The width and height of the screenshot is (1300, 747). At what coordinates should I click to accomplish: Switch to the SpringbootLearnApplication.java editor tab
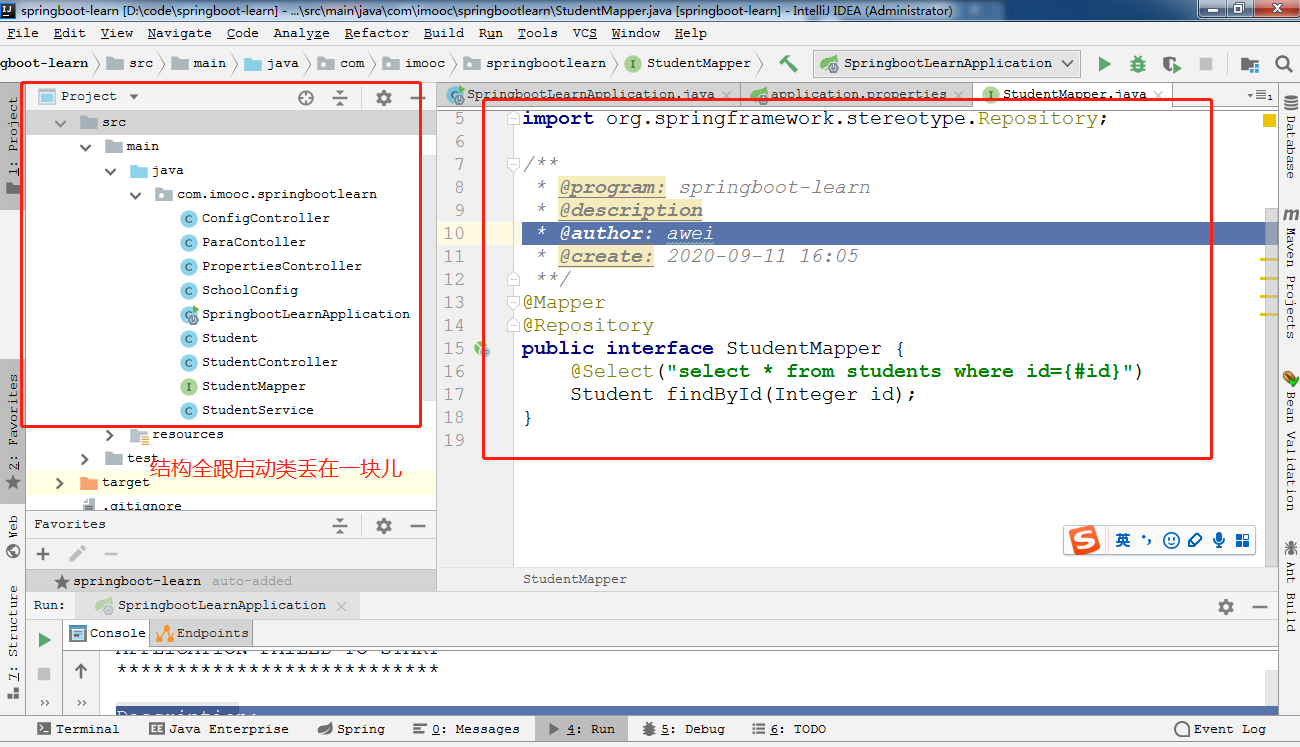pos(591,95)
